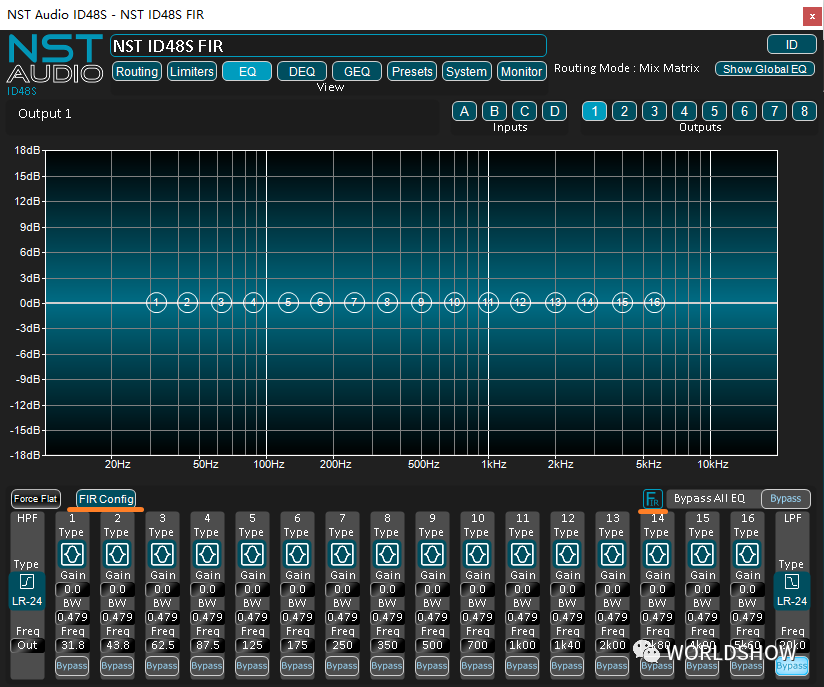Toggle Bypass for EQ band 11
Image resolution: width=824 pixels, height=687 pixels.
(x=522, y=665)
